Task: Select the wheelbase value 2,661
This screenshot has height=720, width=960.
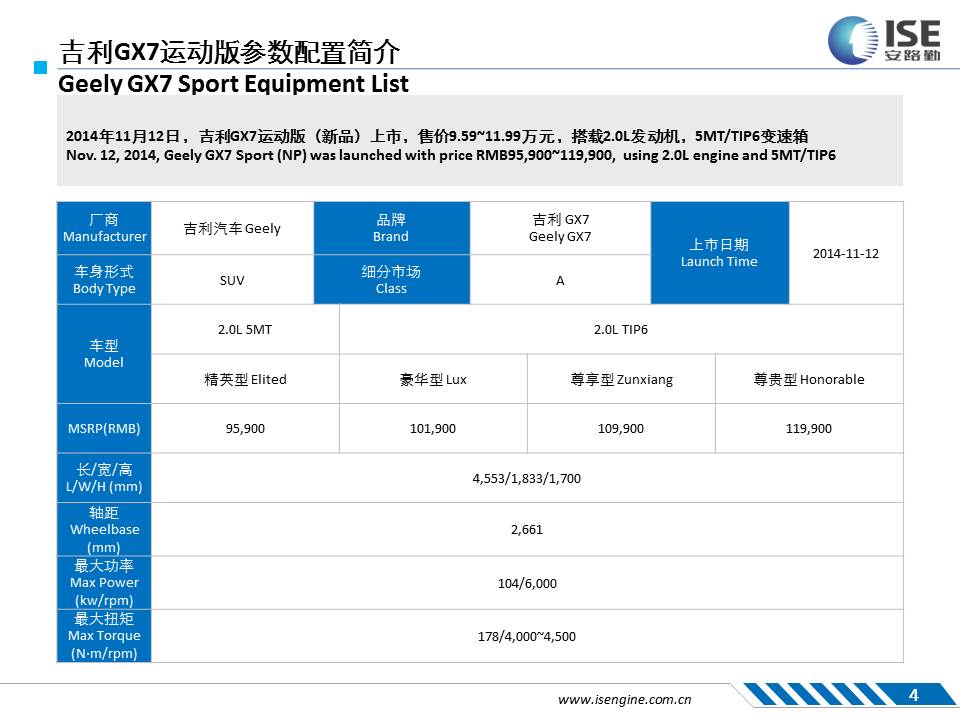Action: pos(527,530)
